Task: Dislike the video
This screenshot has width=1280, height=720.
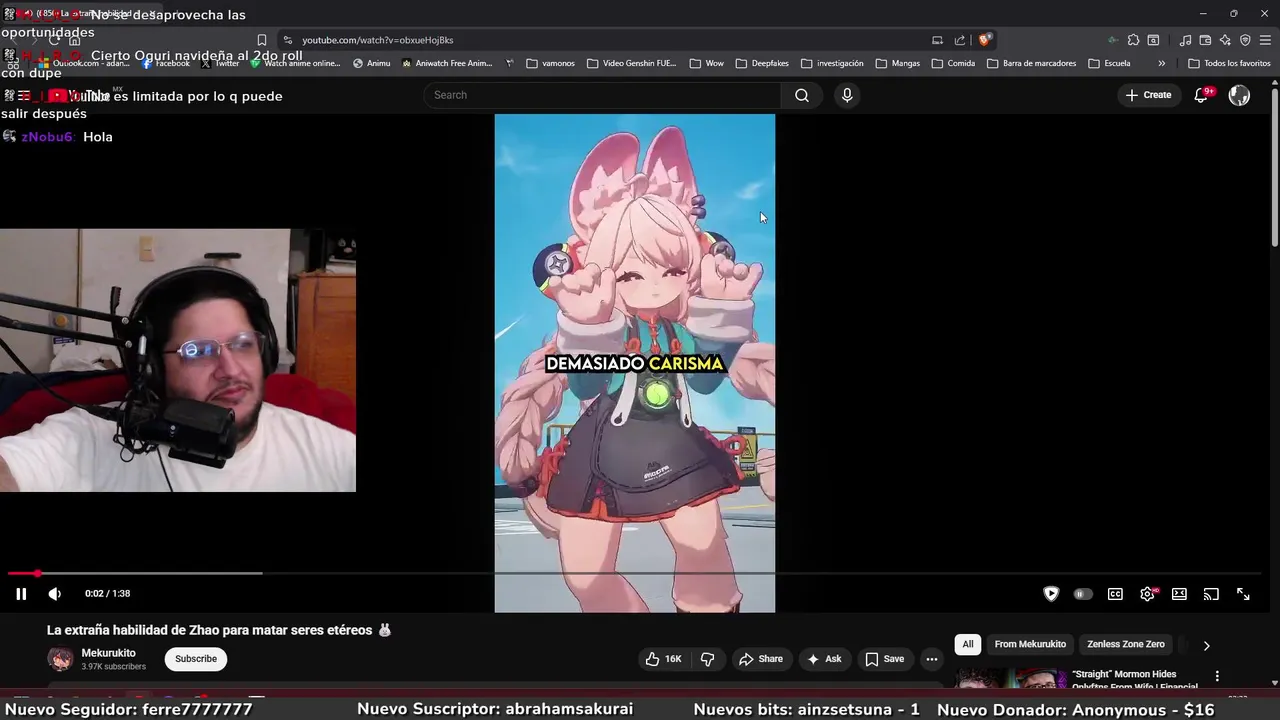Action: coord(707,659)
